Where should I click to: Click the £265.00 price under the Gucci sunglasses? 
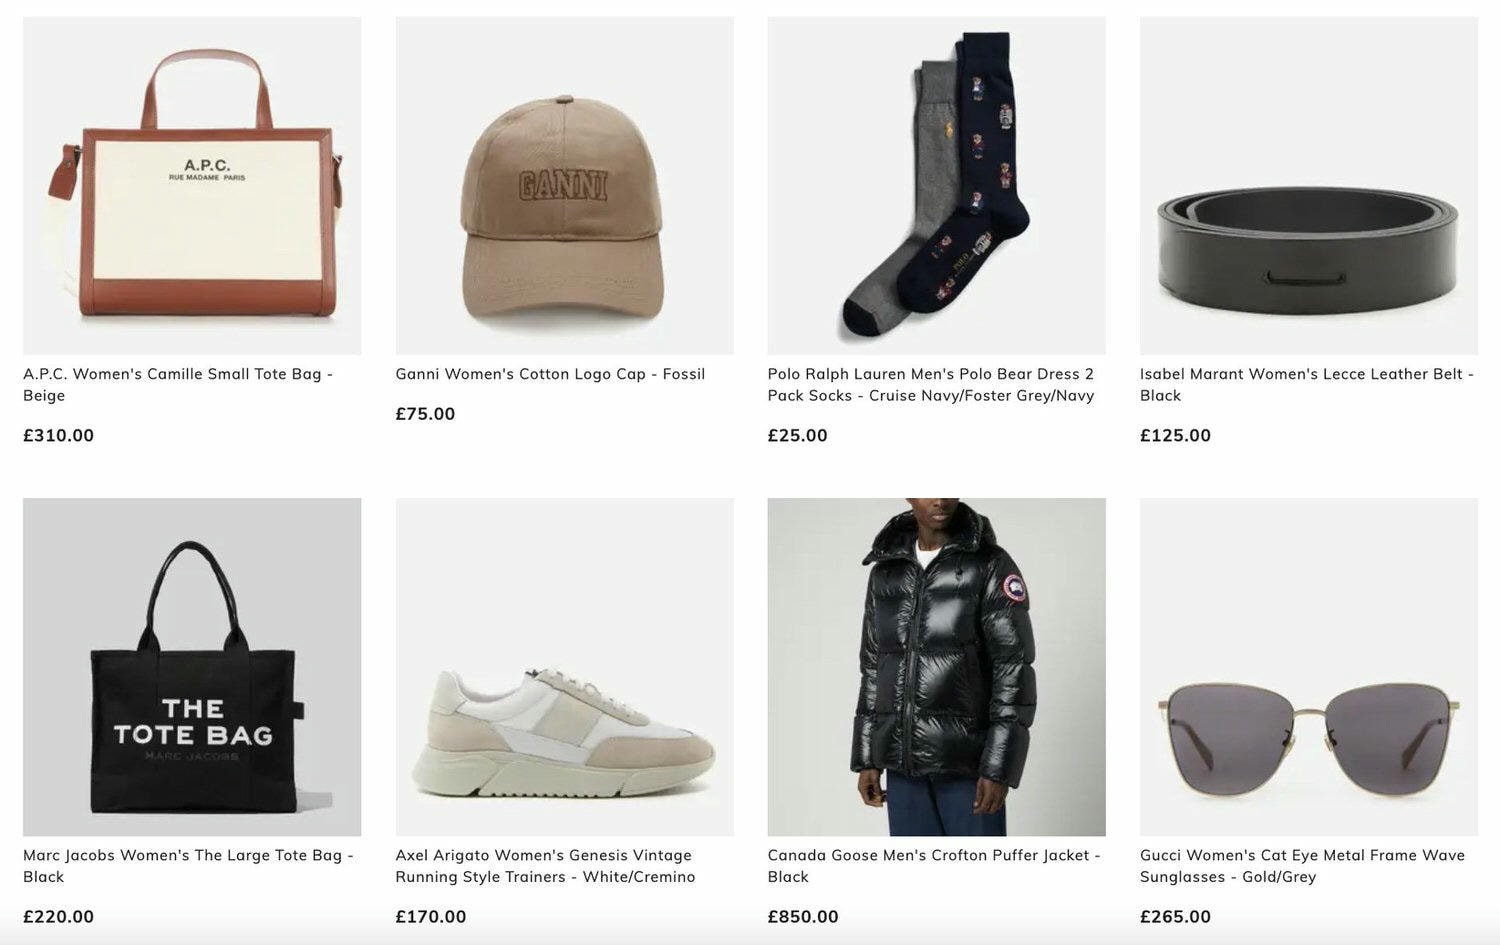[x=1175, y=917]
